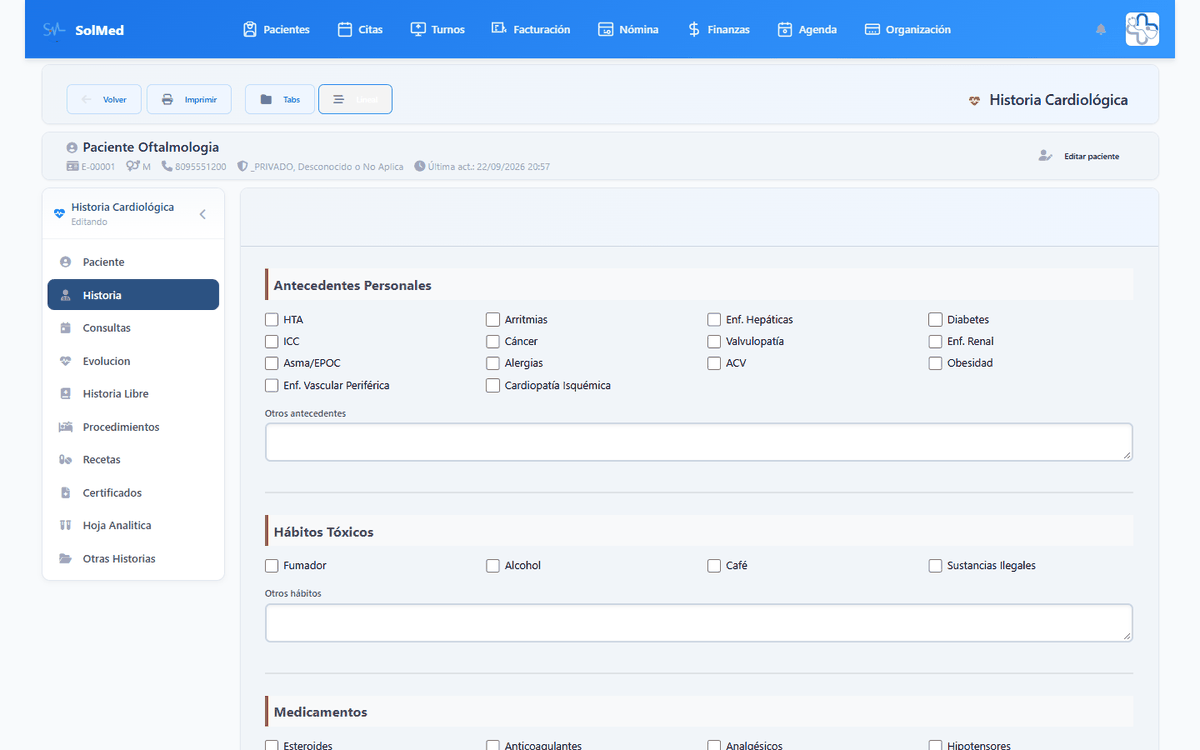Open the Historia Libre sidebar section
The height and width of the screenshot is (750, 1200).
(x=133, y=394)
